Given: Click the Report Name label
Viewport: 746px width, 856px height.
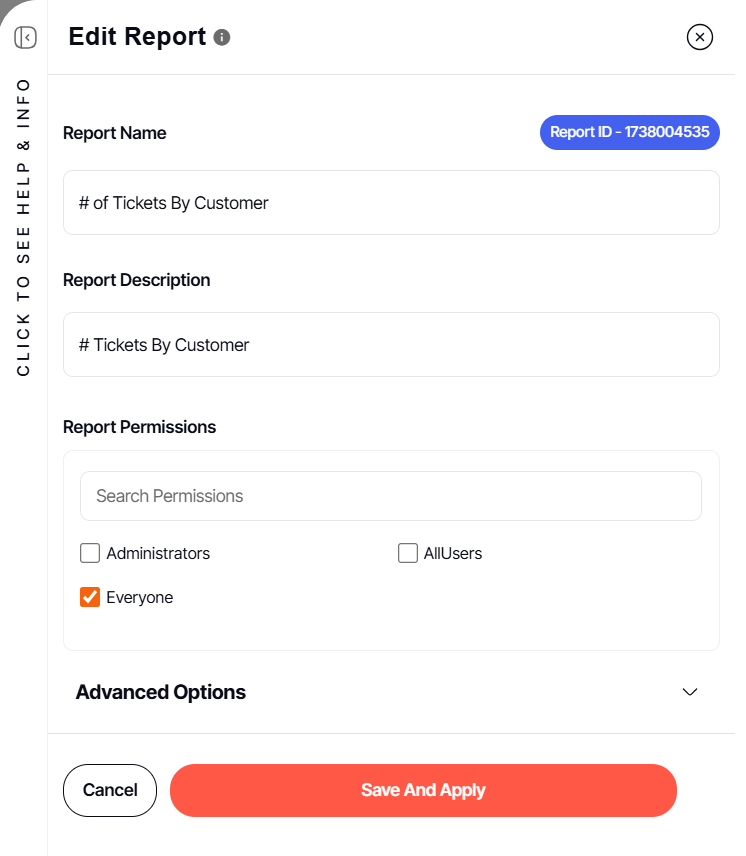Looking at the screenshot, I should (115, 133).
